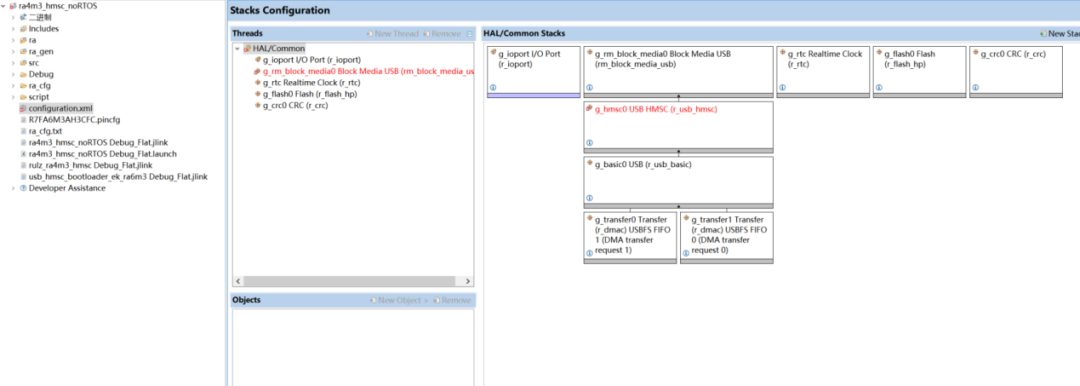This screenshot has height=386, width=1080.
Task: Select red g_rm_block_media0 entry in Threads
Action: click(368, 71)
